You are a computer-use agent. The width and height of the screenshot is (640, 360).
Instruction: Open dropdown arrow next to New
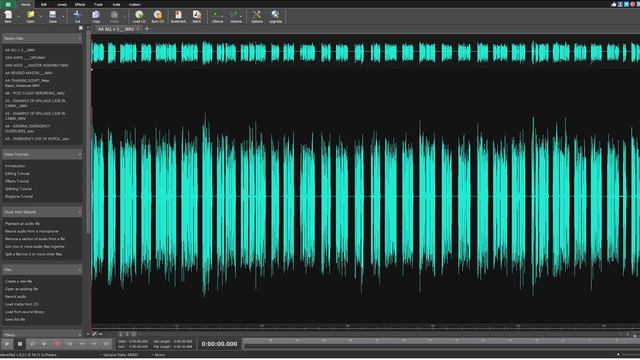pyautogui.click(x=18, y=17)
